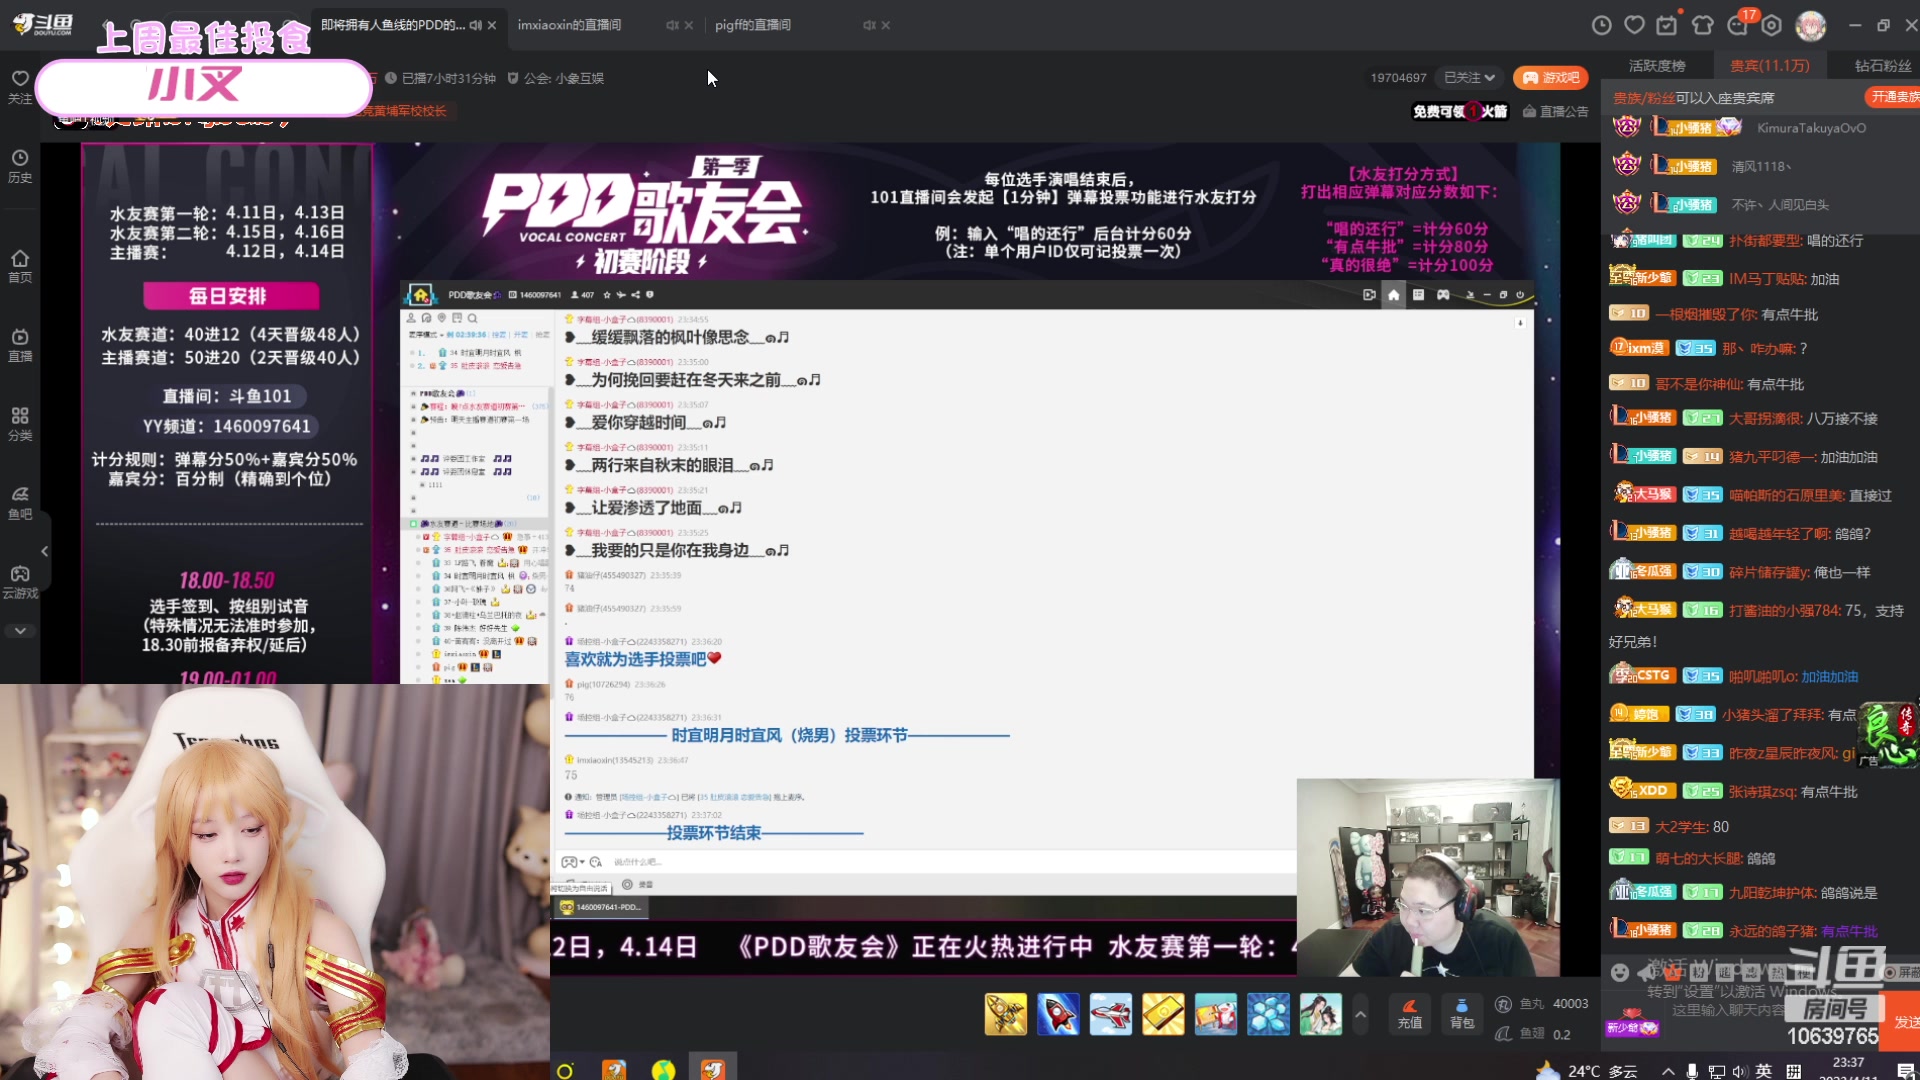The image size is (1920, 1080).
Task: Click the orange 游戏吧 button
Action: pyautogui.click(x=1551, y=78)
